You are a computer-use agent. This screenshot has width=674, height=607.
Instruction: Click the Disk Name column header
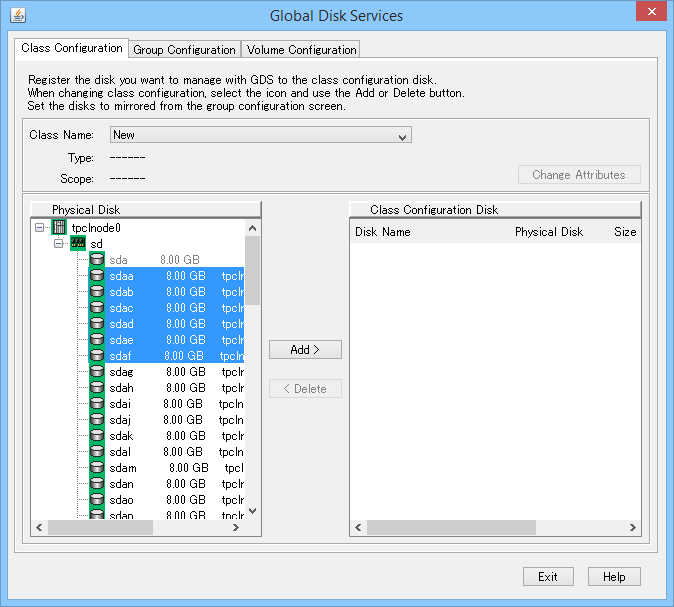point(383,232)
